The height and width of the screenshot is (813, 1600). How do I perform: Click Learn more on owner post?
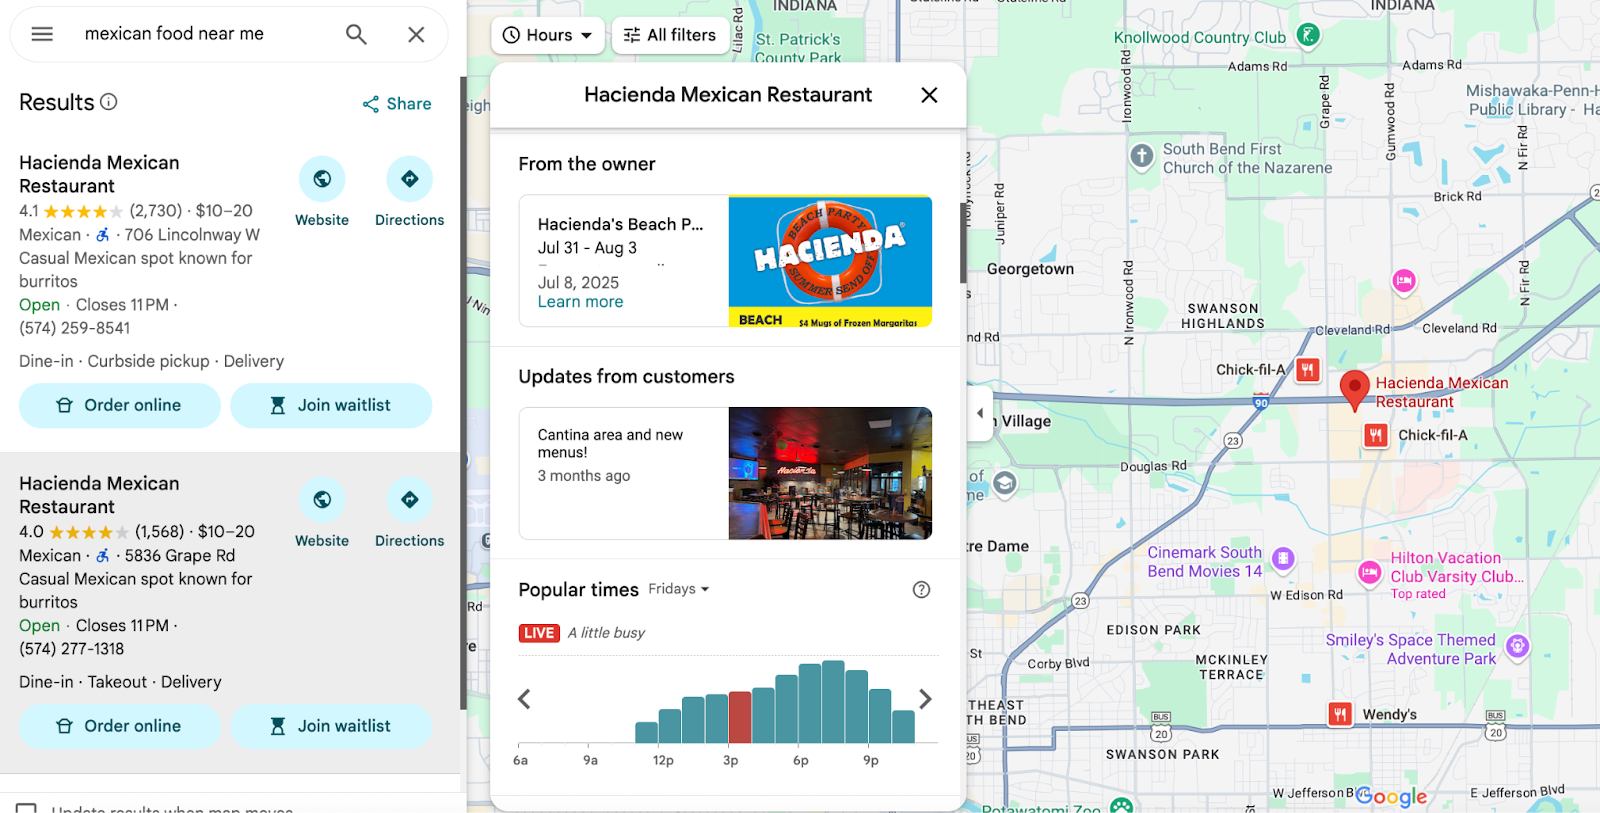580,302
